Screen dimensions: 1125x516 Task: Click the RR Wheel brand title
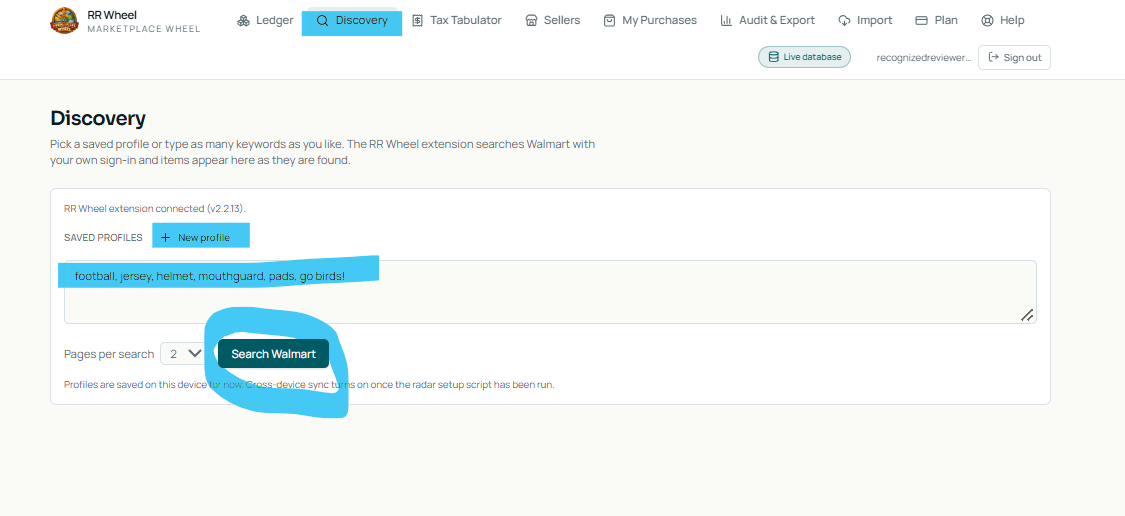(112, 14)
